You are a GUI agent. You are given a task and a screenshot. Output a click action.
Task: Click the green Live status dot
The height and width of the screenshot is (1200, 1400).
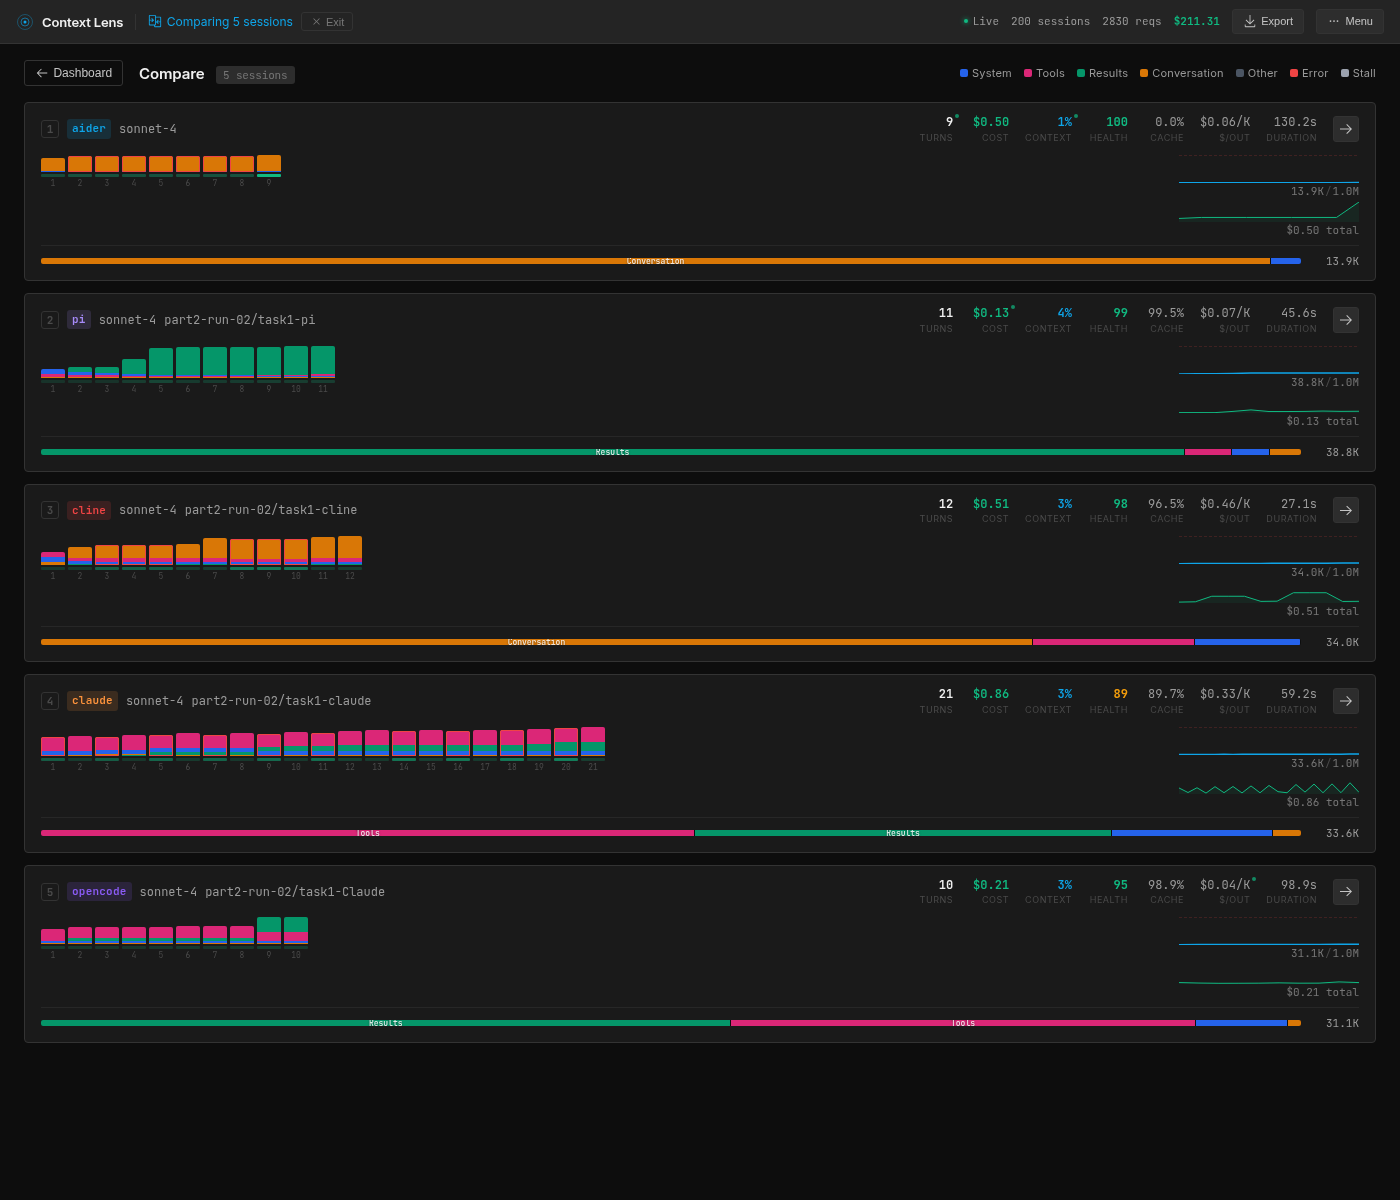click(x=965, y=19)
